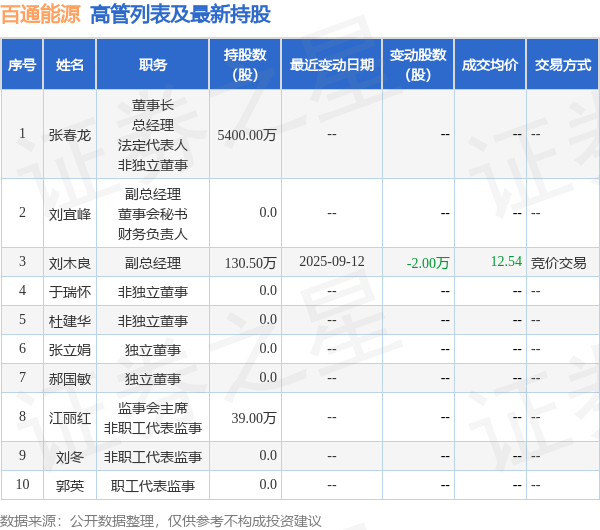Click the 百通能源 title text

[41, 15]
